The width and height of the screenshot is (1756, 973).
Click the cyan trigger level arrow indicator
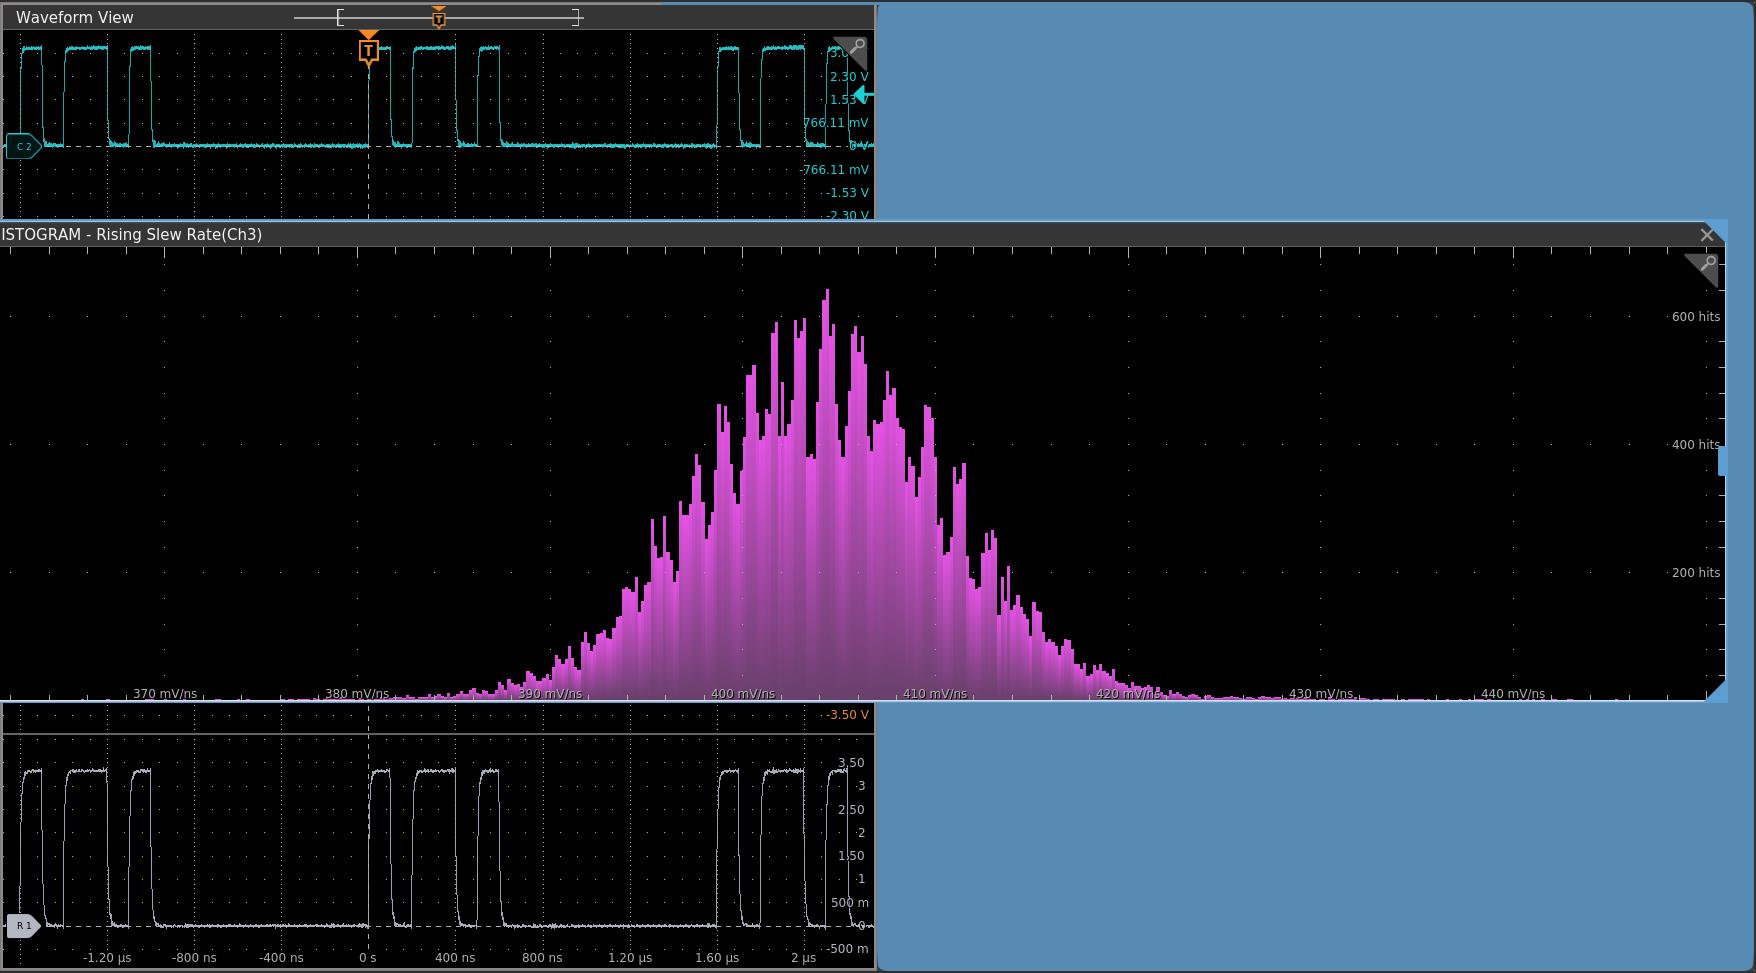pyautogui.click(x=863, y=96)
